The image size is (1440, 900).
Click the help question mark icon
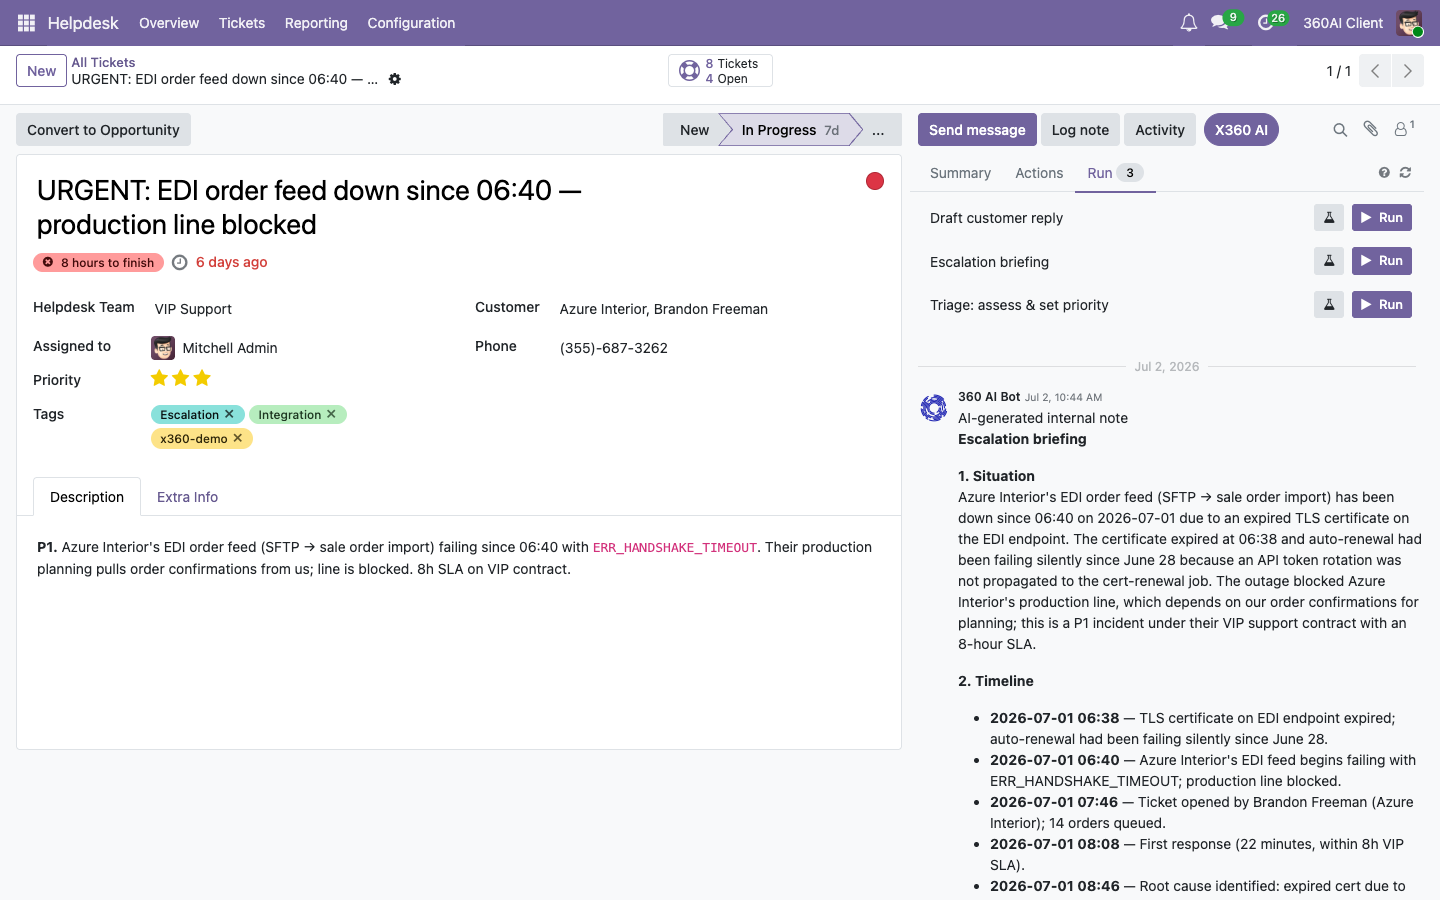coord(1384,173)
